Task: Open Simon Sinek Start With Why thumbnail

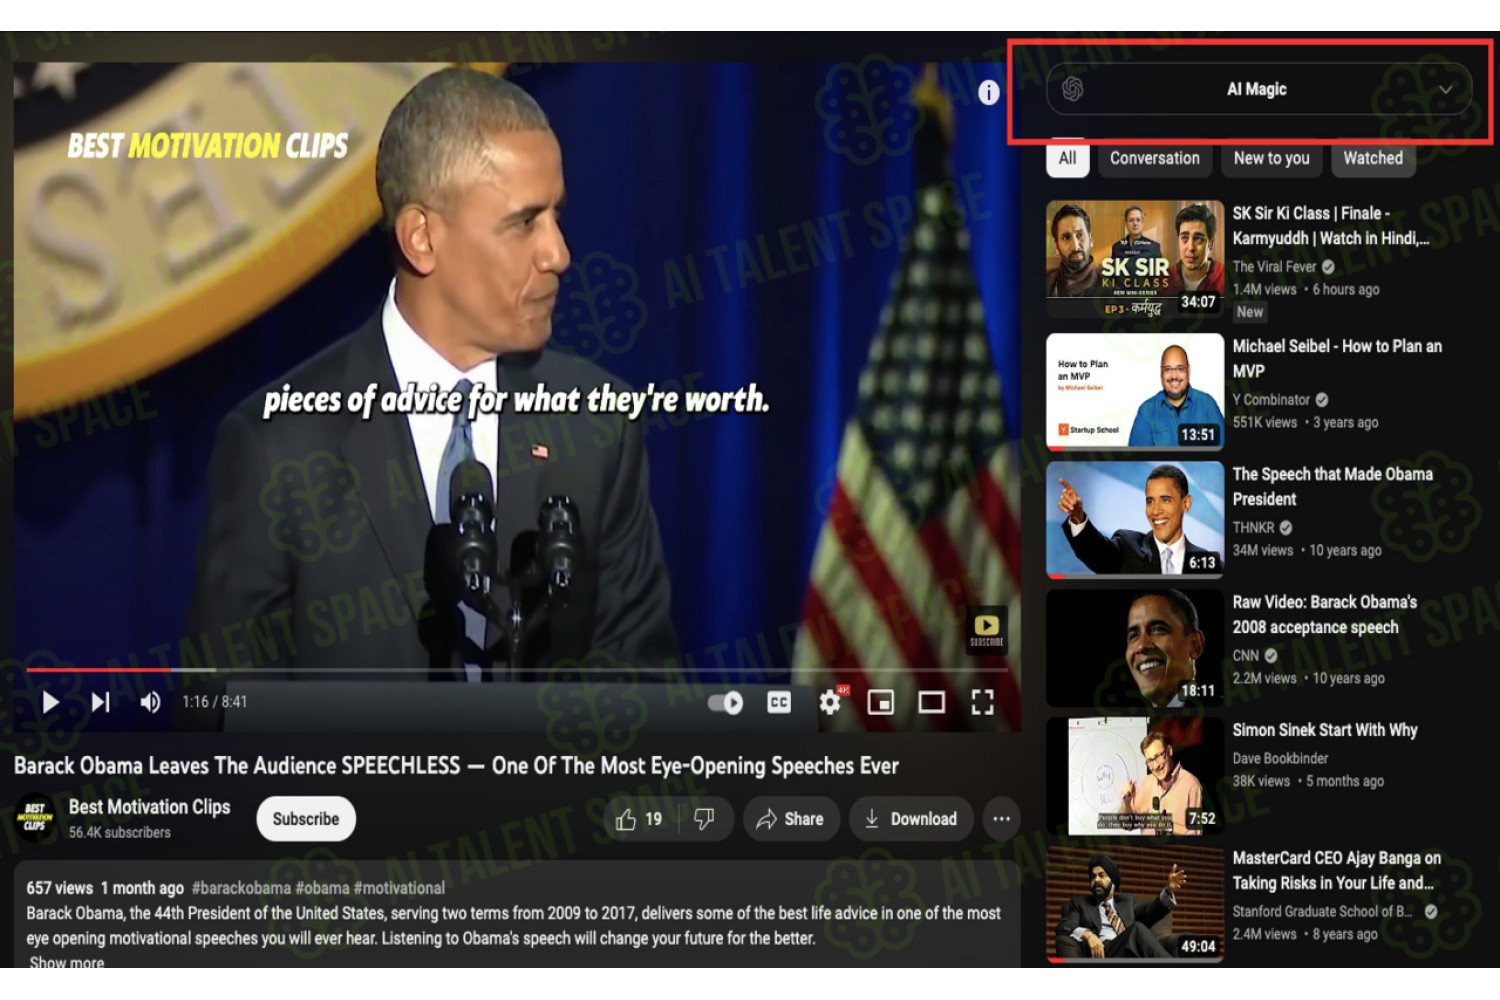Action: click(1135, 775)
